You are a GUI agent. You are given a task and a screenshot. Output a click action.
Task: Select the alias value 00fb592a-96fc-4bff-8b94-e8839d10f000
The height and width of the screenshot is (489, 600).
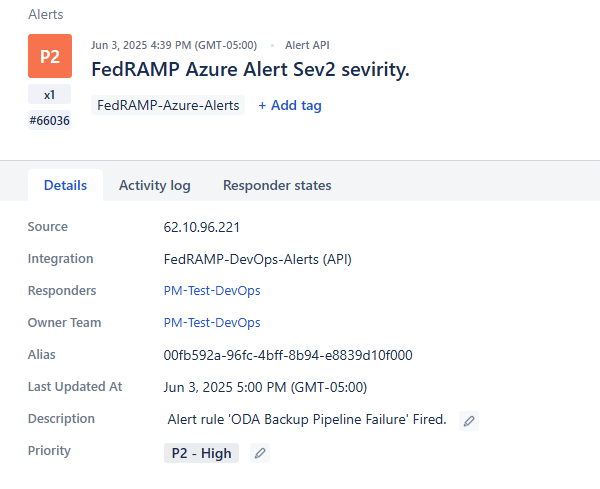pyautogui.click(x=288, y=355)
